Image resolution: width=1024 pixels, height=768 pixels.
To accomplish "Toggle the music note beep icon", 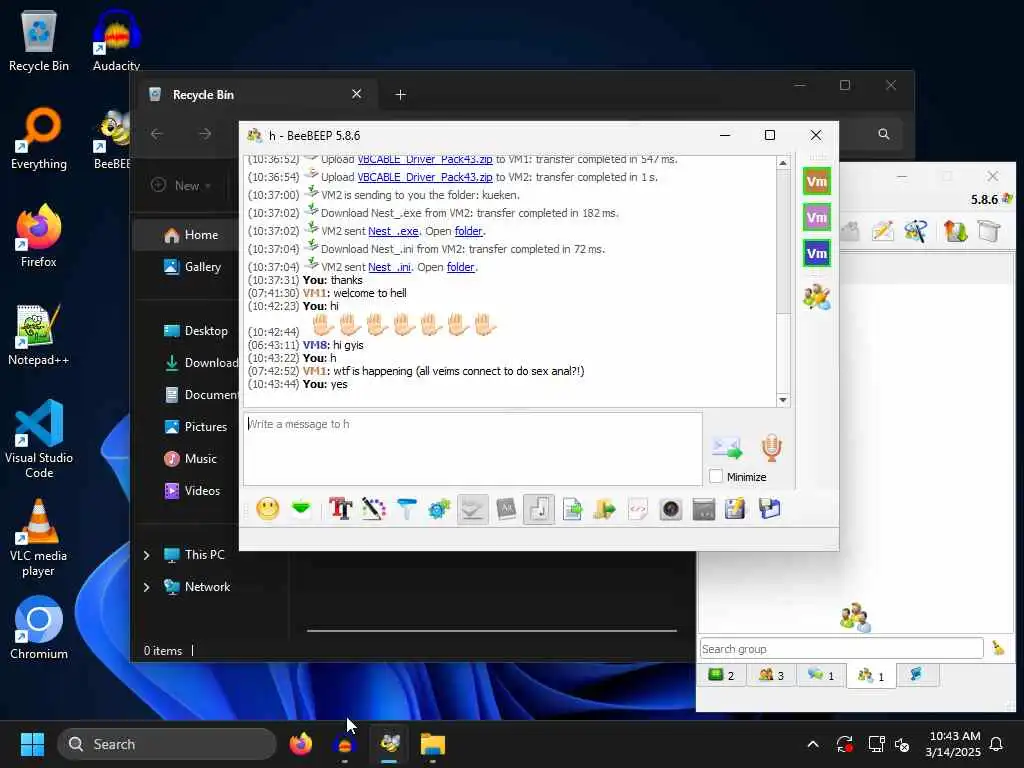I will click(539, 509).
